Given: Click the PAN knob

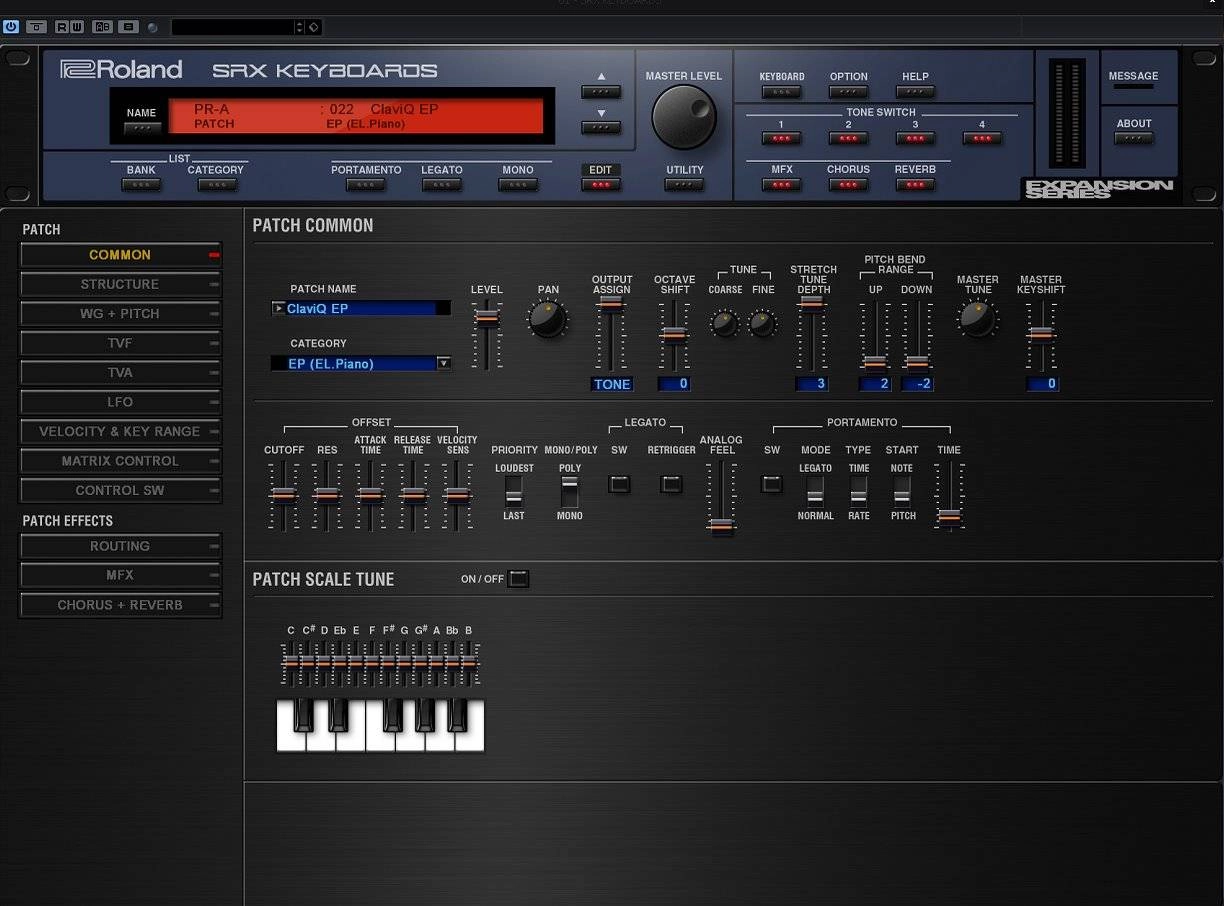Looking at the screenshot, I should [x=548, y=320].
